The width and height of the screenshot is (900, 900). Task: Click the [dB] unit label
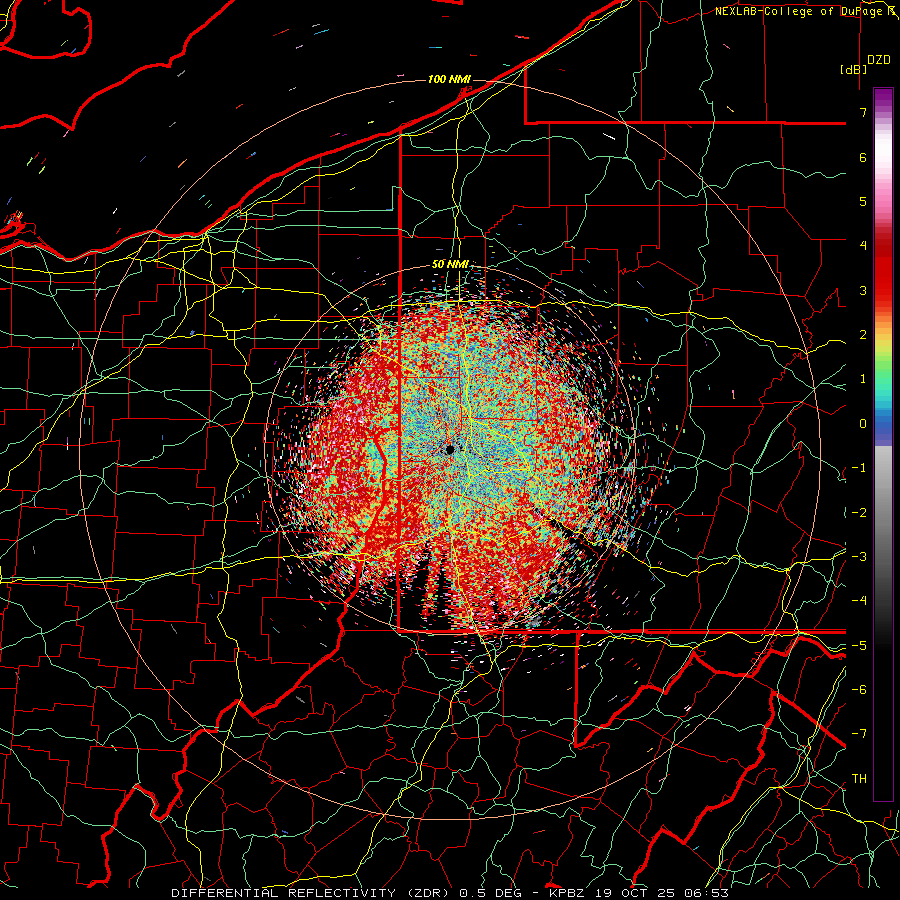point(854,69)
